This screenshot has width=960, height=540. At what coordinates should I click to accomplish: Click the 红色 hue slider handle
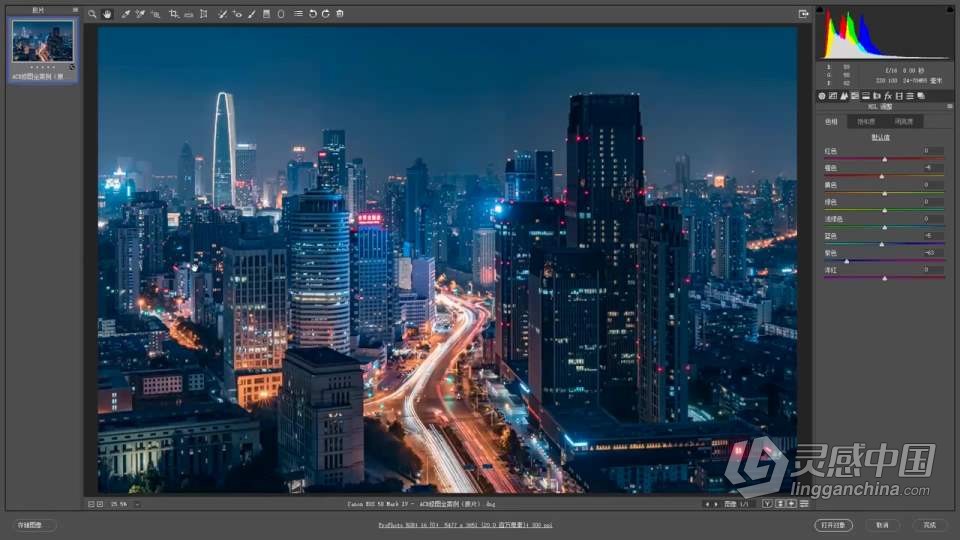[885, 159]
